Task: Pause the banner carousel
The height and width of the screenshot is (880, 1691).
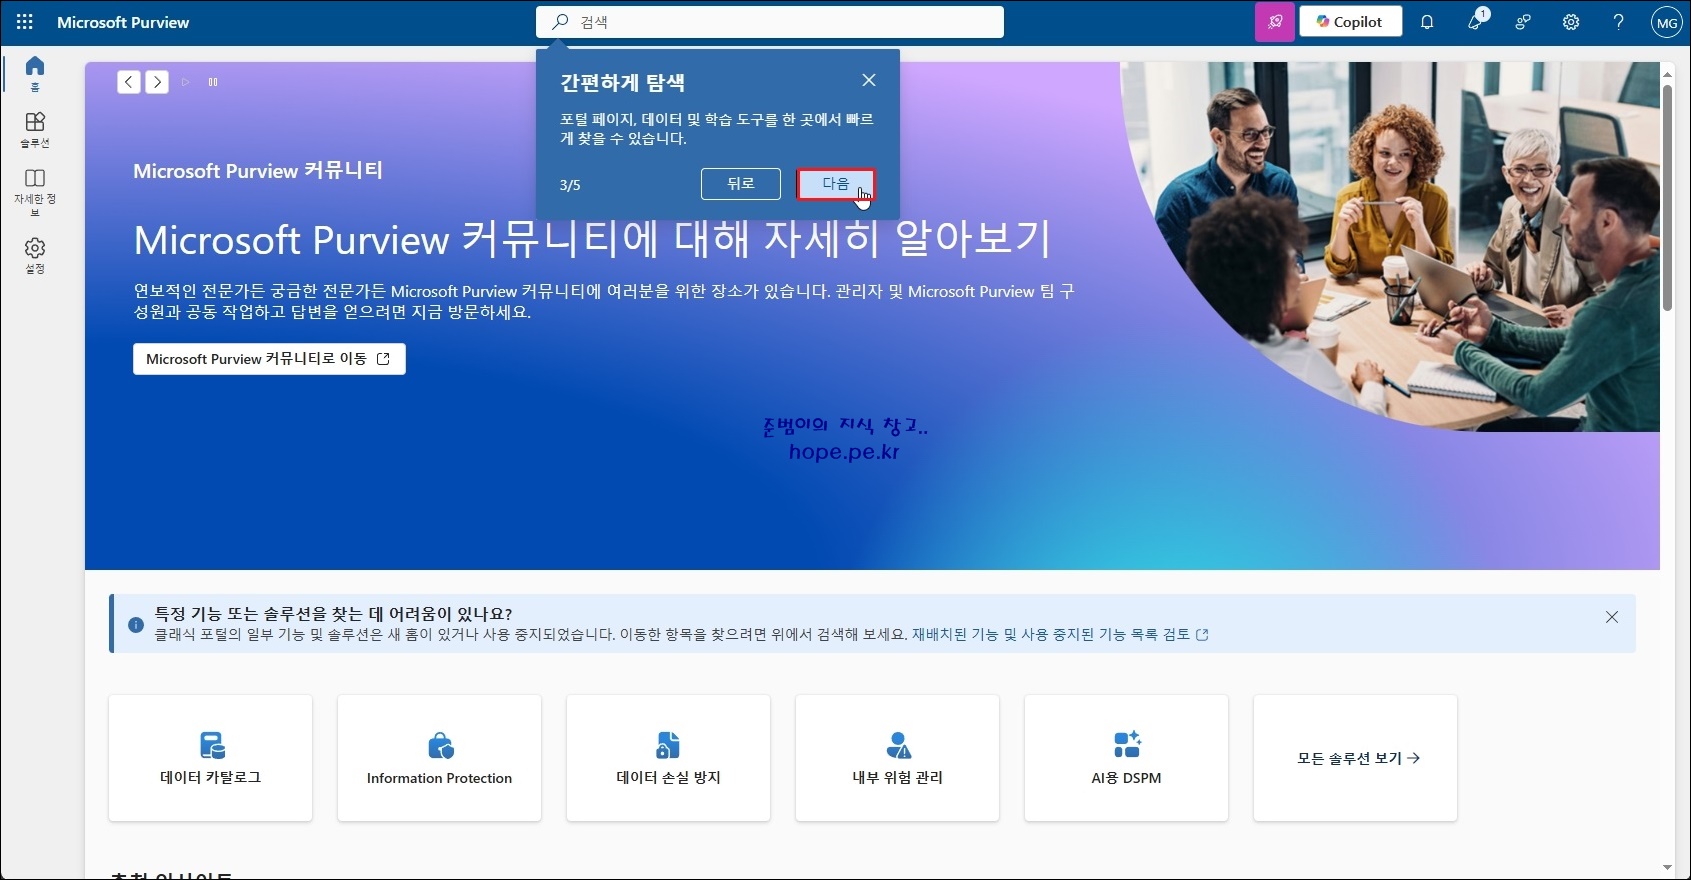Action: pyautogui.click(x=213, y=82)
